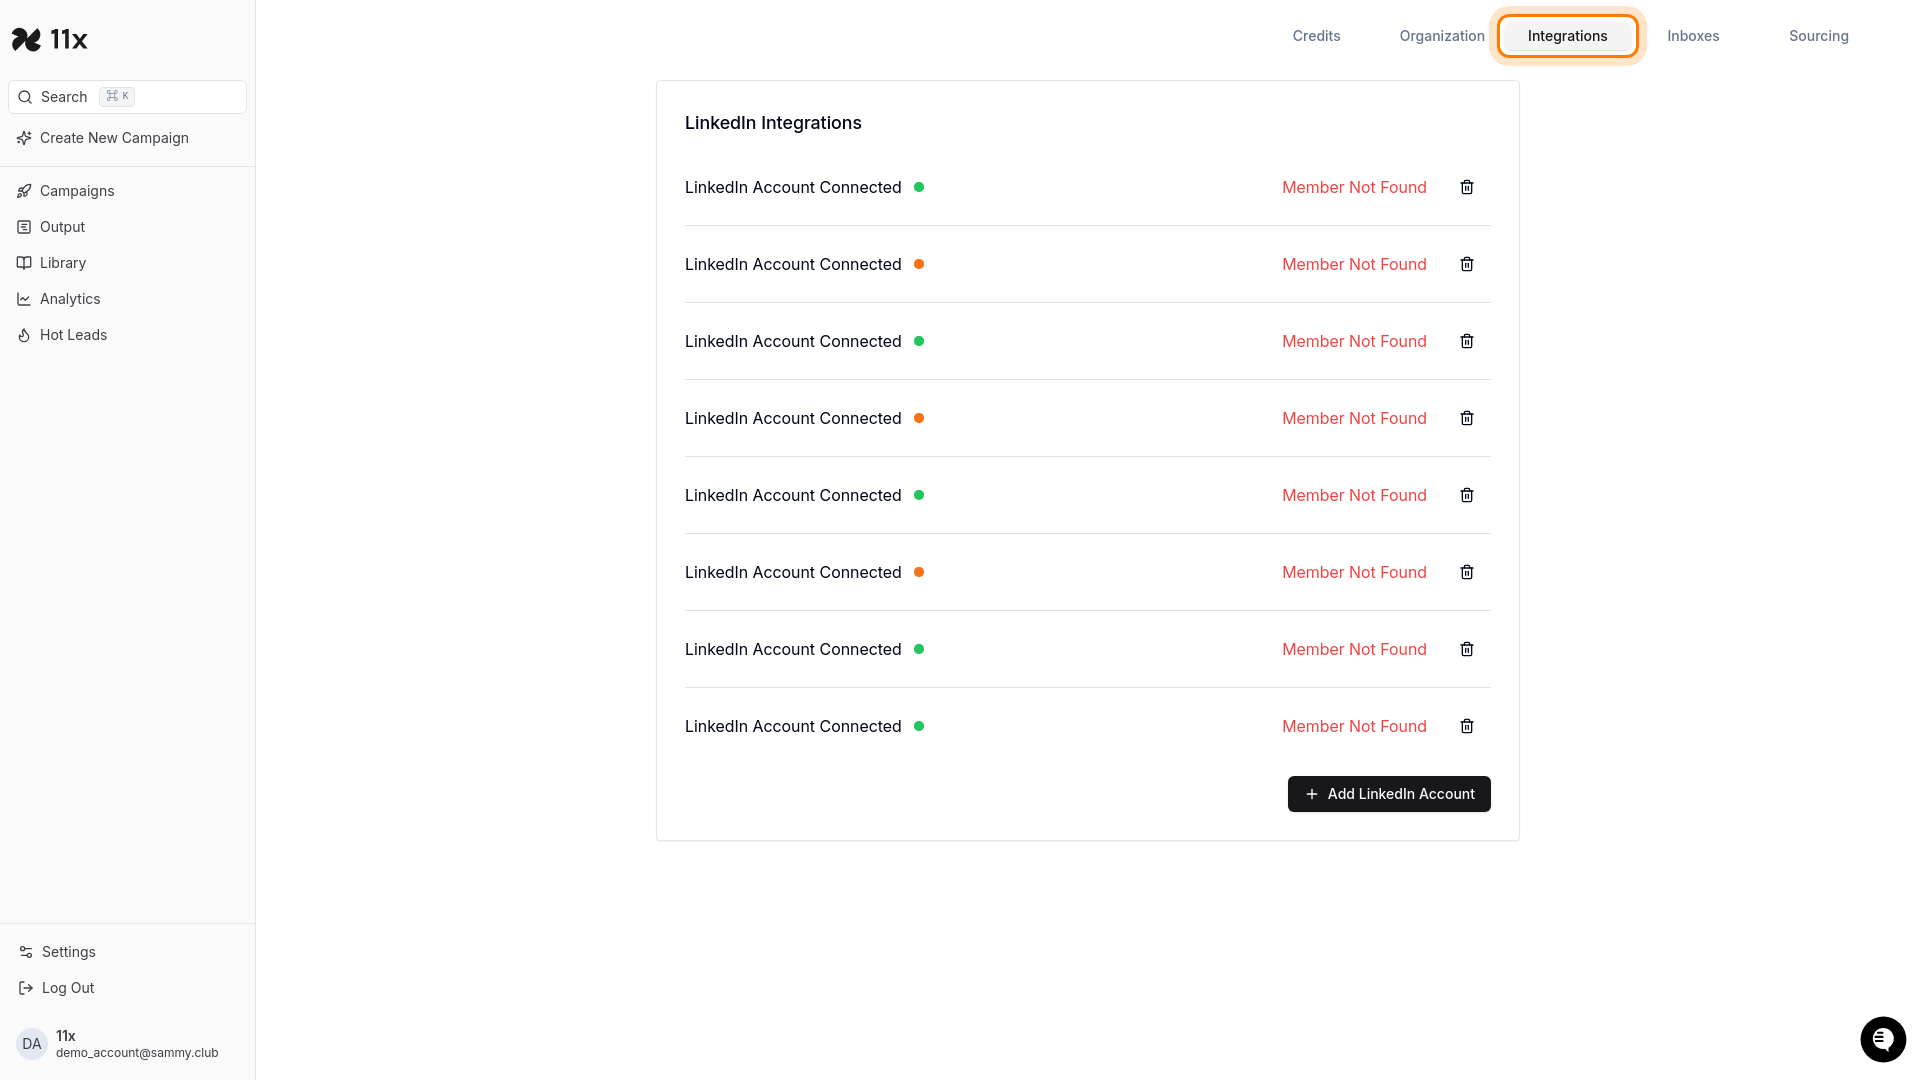Select the Integrations tab

click(1567, 36)
